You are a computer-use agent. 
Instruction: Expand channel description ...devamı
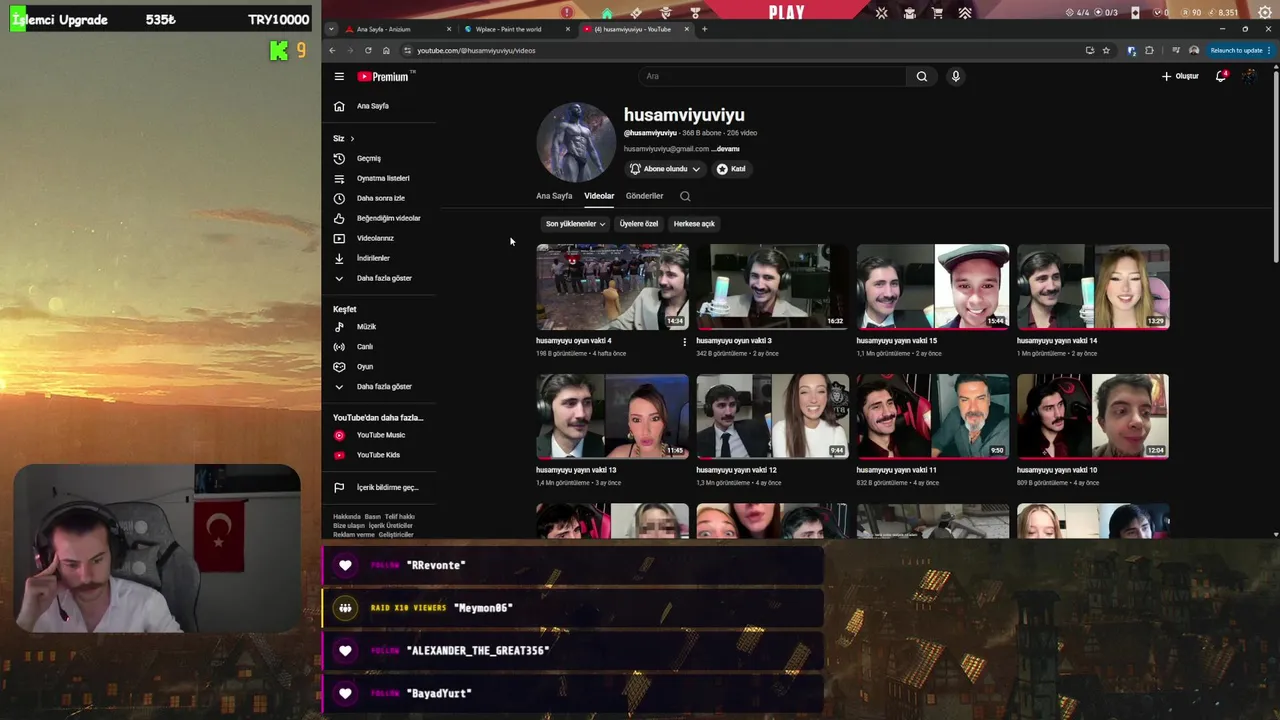pos(725,149)
